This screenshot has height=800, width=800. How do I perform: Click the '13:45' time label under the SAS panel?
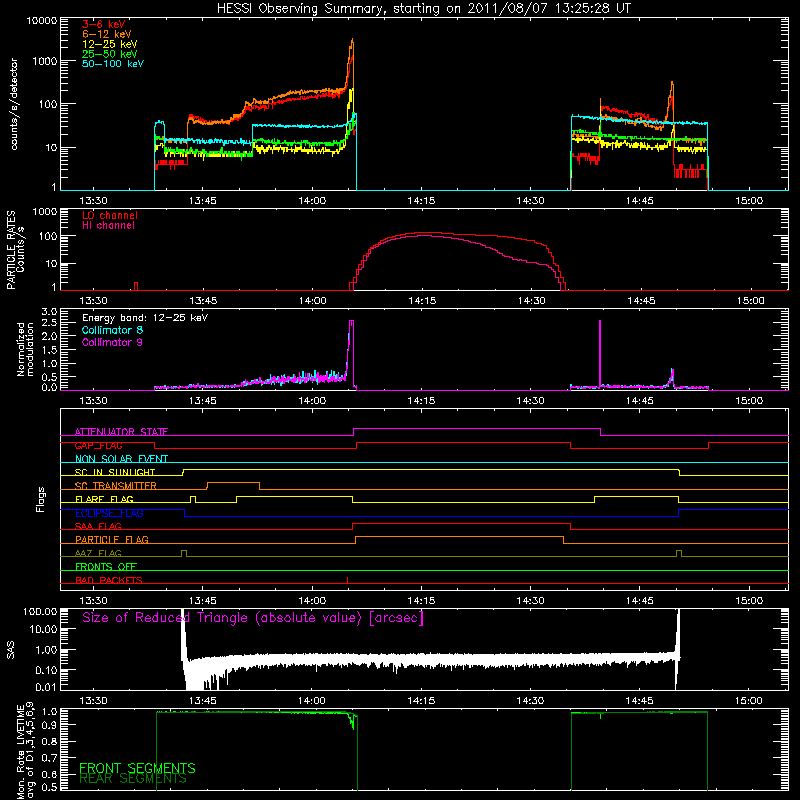click(203, 701)
